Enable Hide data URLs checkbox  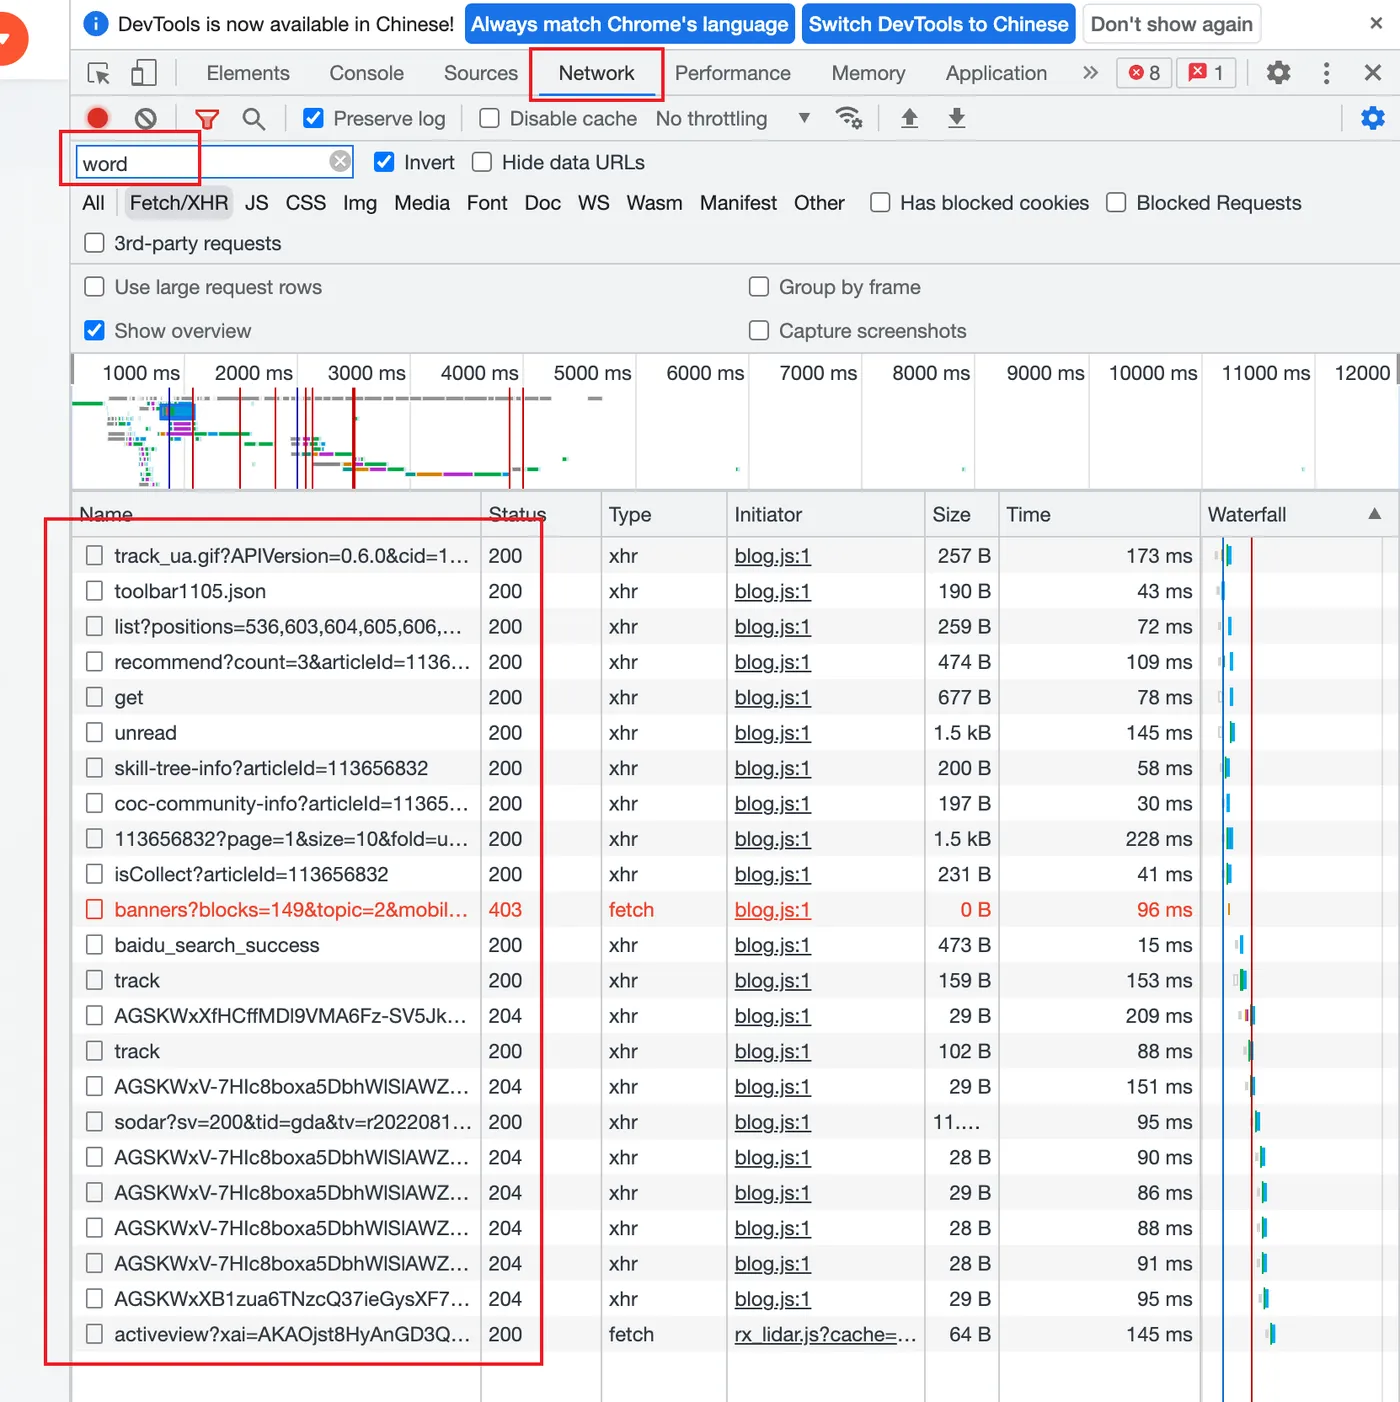[x=482, y=162]
